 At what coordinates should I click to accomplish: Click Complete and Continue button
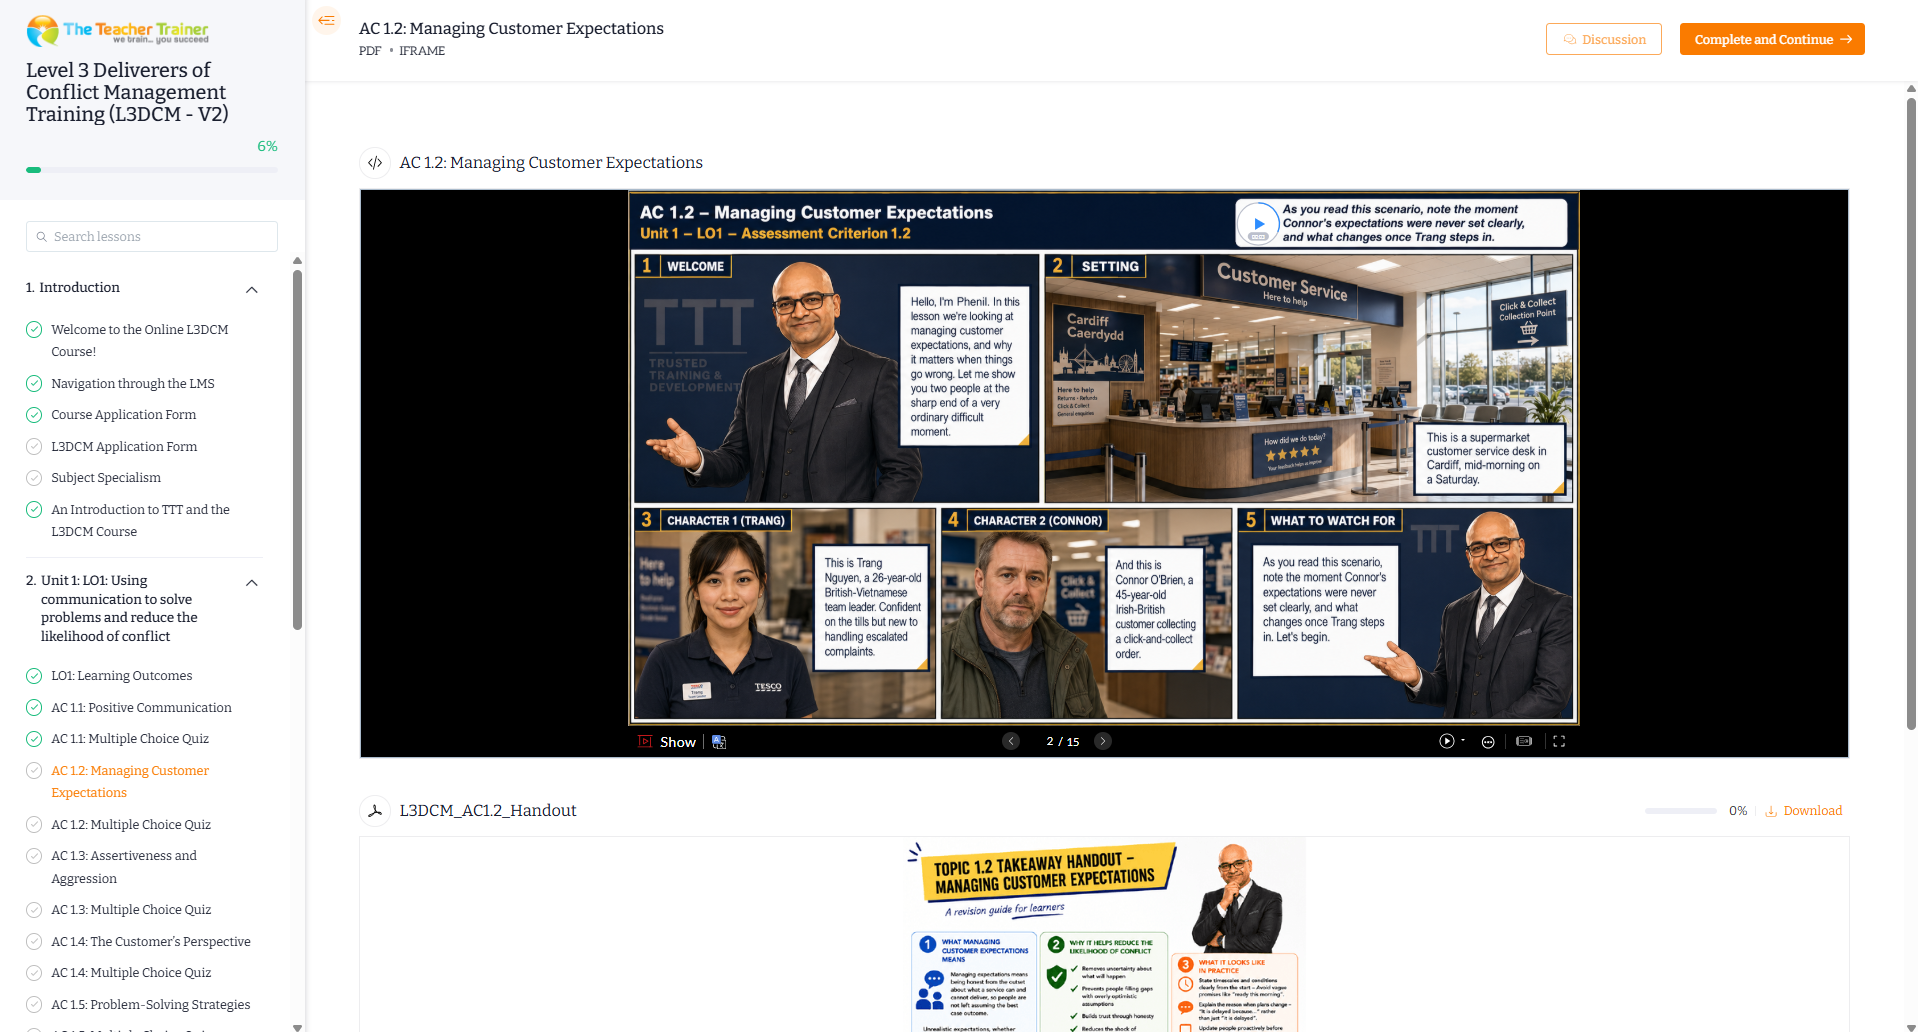pos(1771,39)
